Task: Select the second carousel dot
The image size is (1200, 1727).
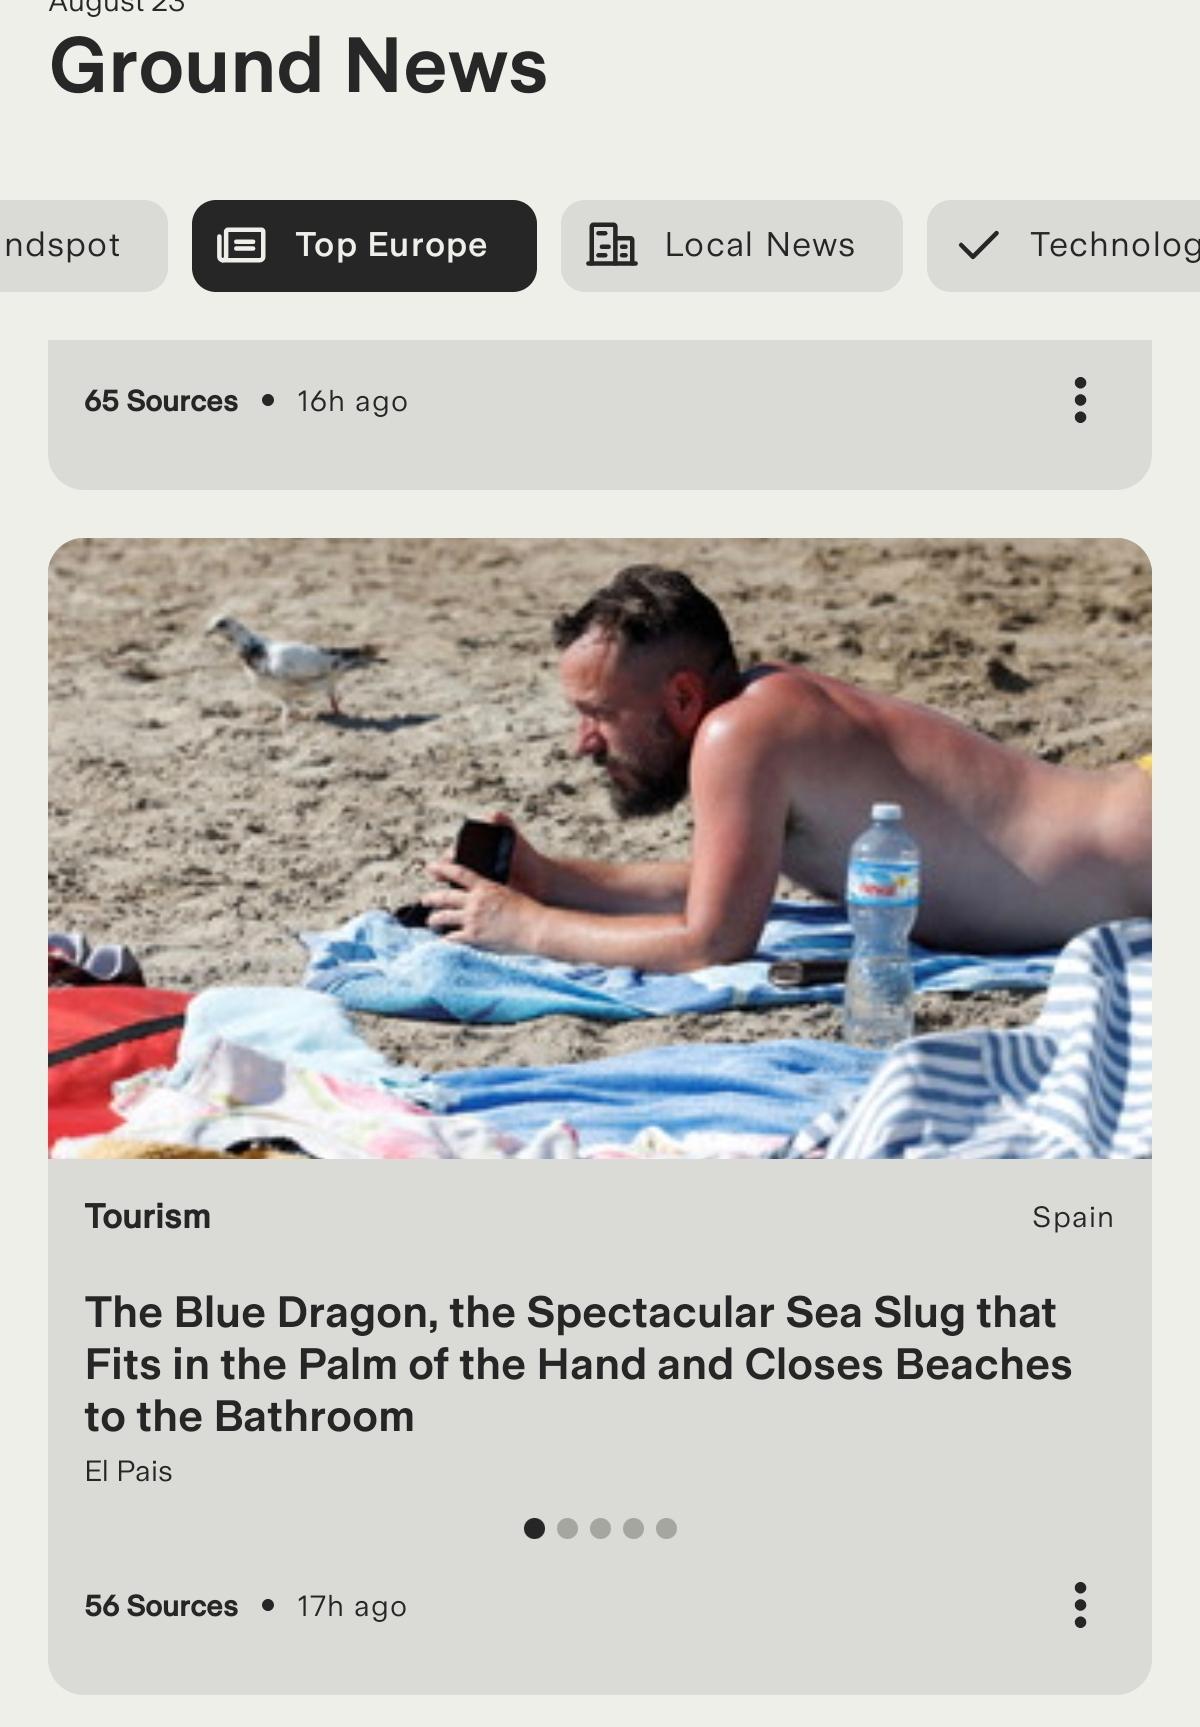Action: [x=567, y=1528]
